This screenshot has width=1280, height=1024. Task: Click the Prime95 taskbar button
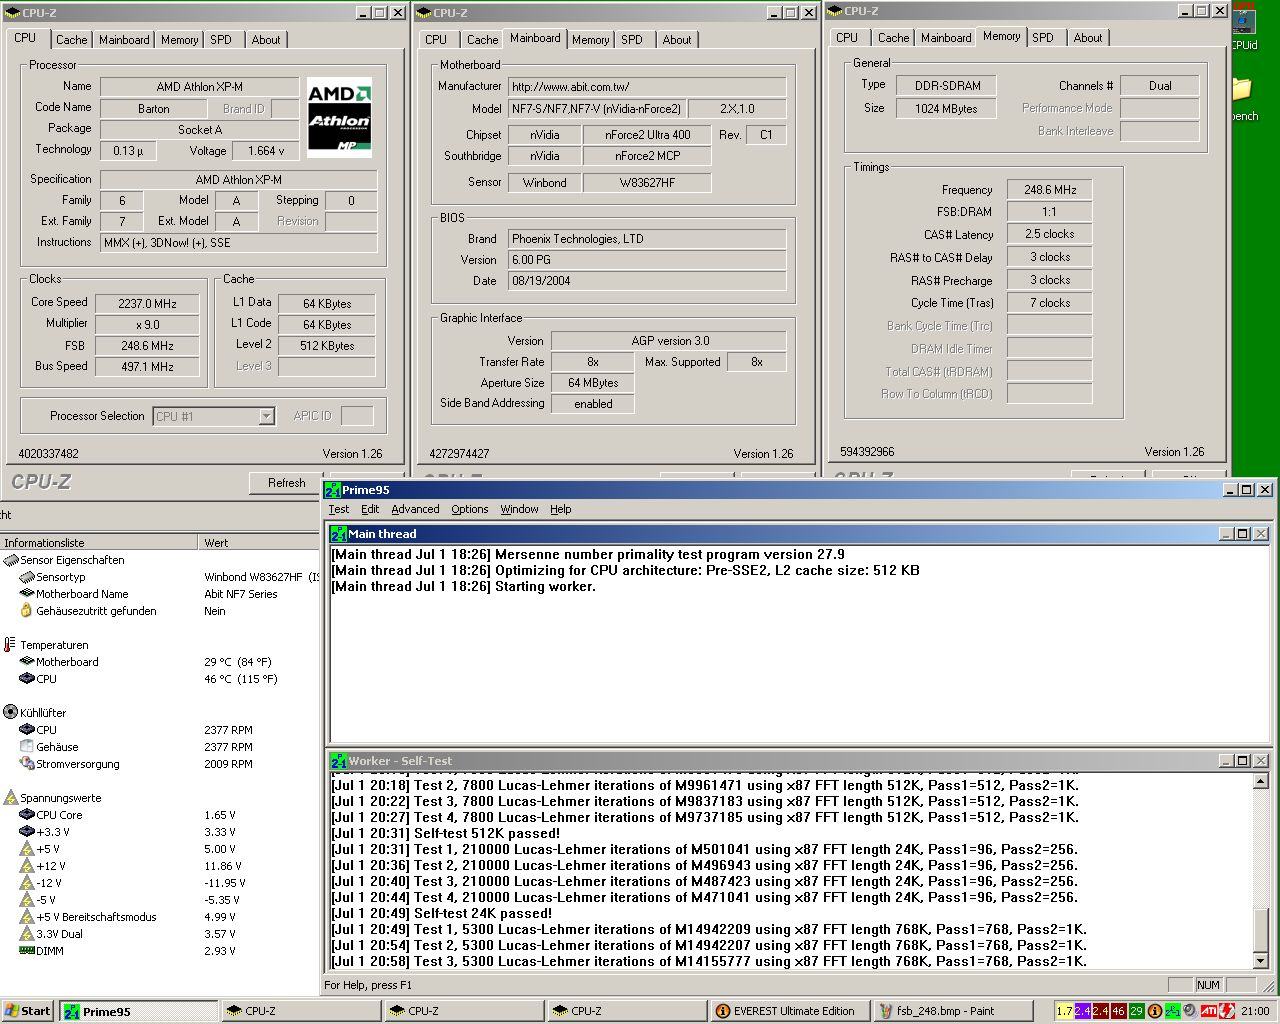138,1011
